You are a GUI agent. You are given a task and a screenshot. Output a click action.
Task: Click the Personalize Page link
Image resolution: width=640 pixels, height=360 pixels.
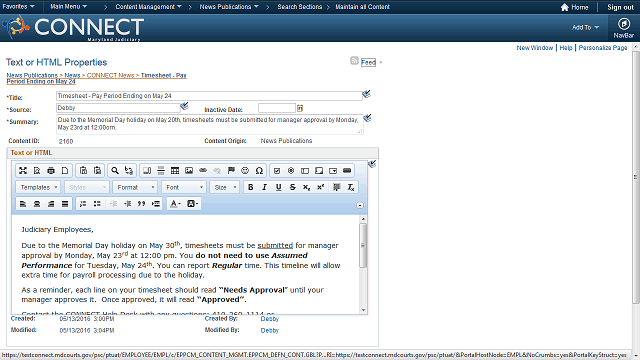point(603,48)
